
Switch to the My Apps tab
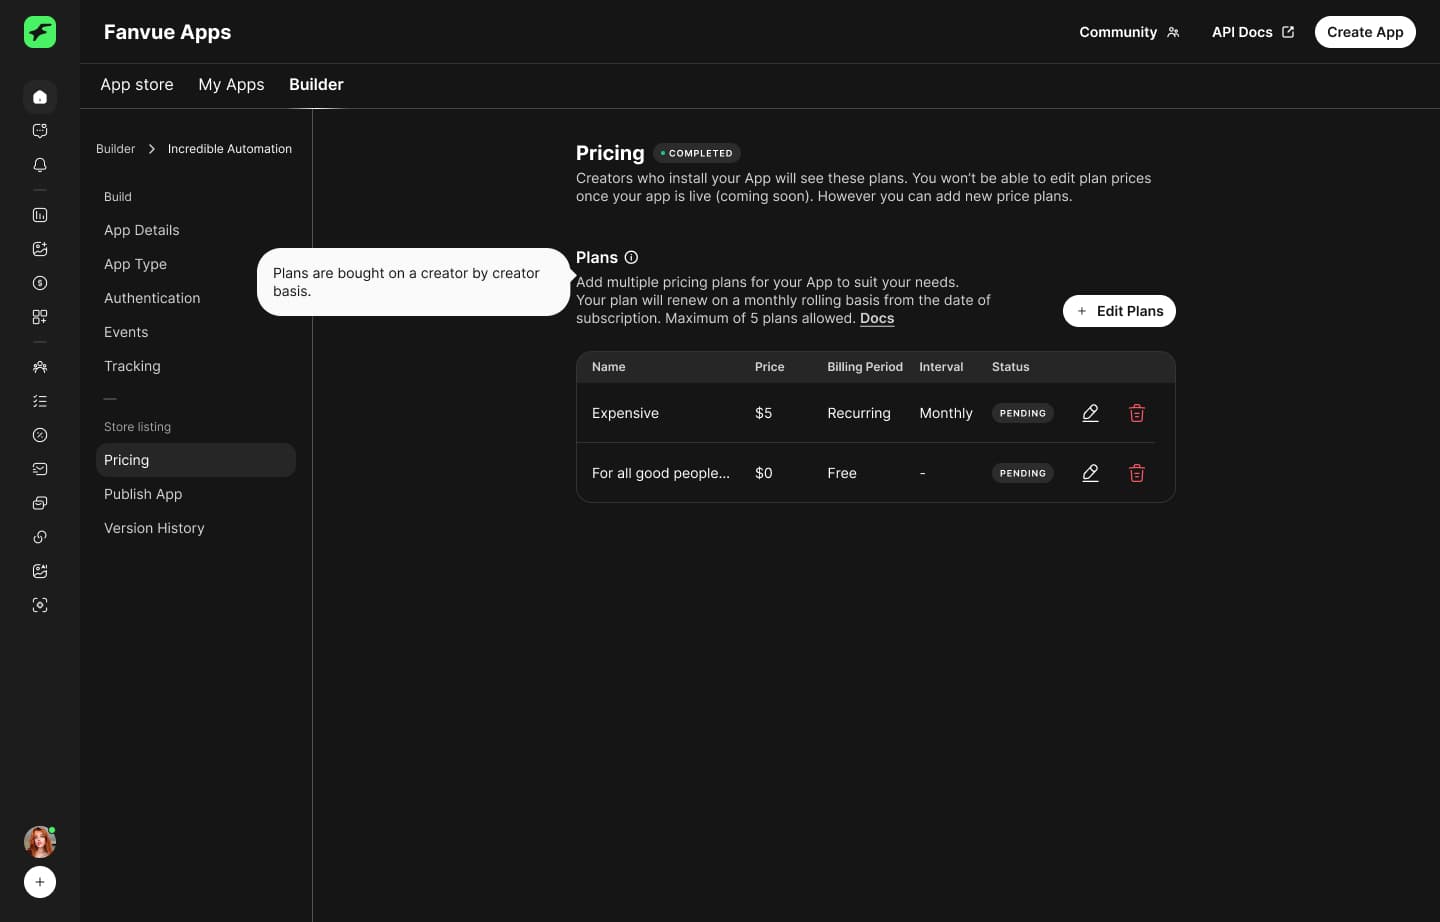(x=231, y=85)
